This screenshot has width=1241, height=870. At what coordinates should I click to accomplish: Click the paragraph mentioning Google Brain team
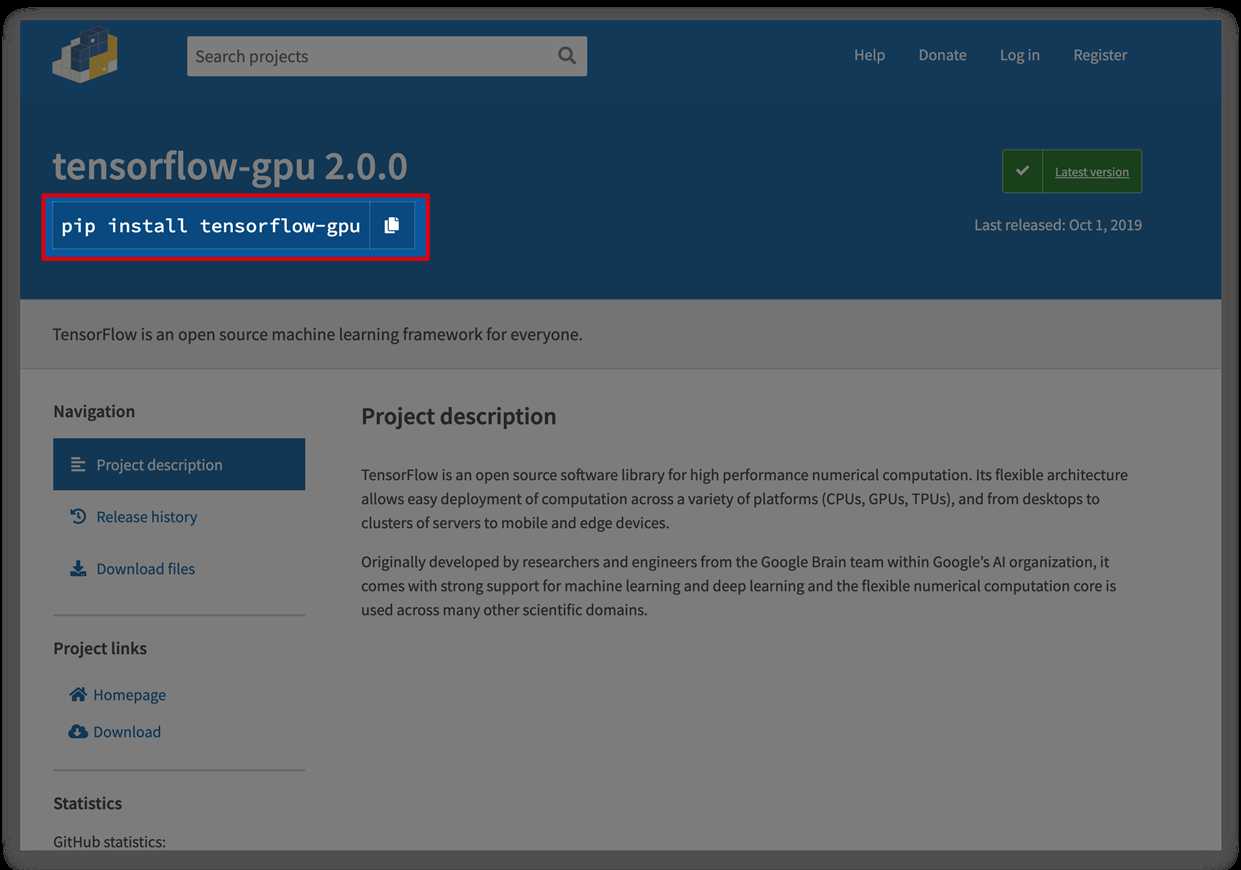coord(738,586)
